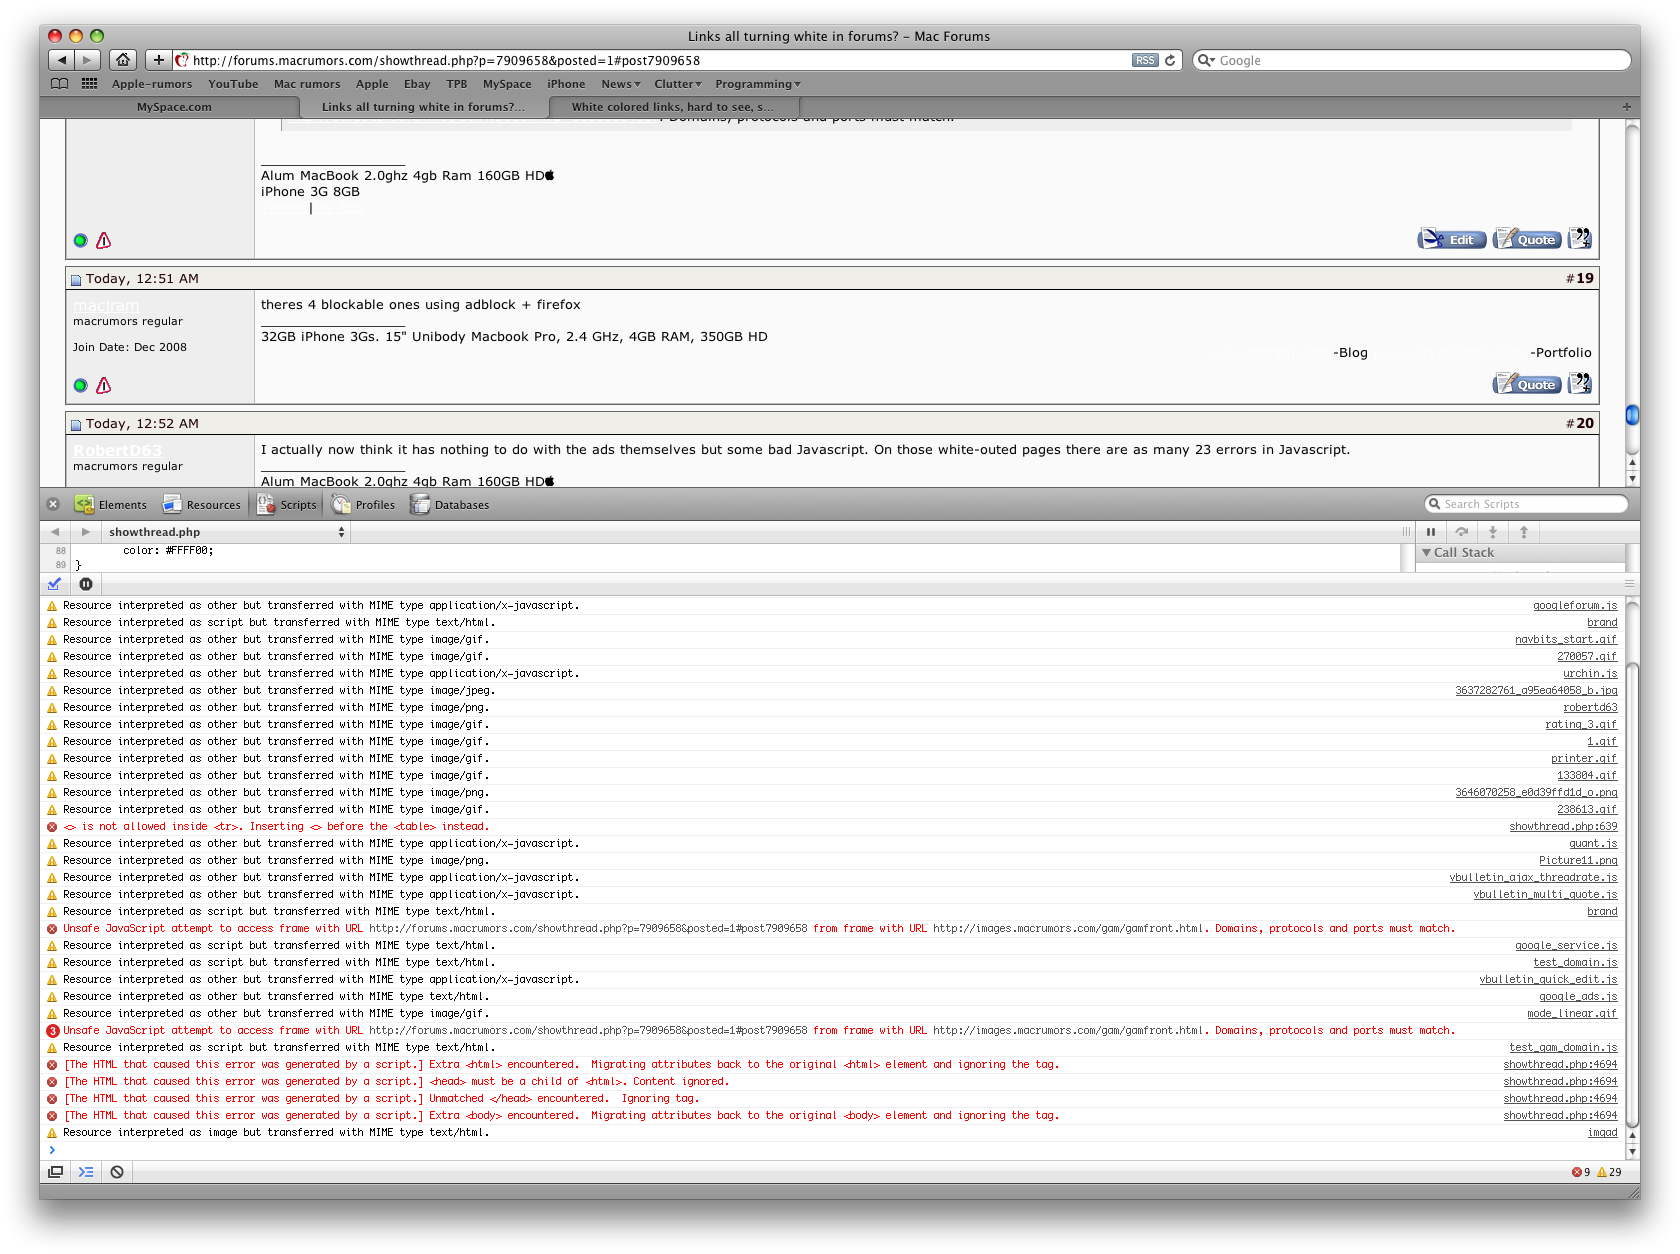Click the errors count indicator
Viewport: 1680px width, 1254px height.
pos(1581,1172)
